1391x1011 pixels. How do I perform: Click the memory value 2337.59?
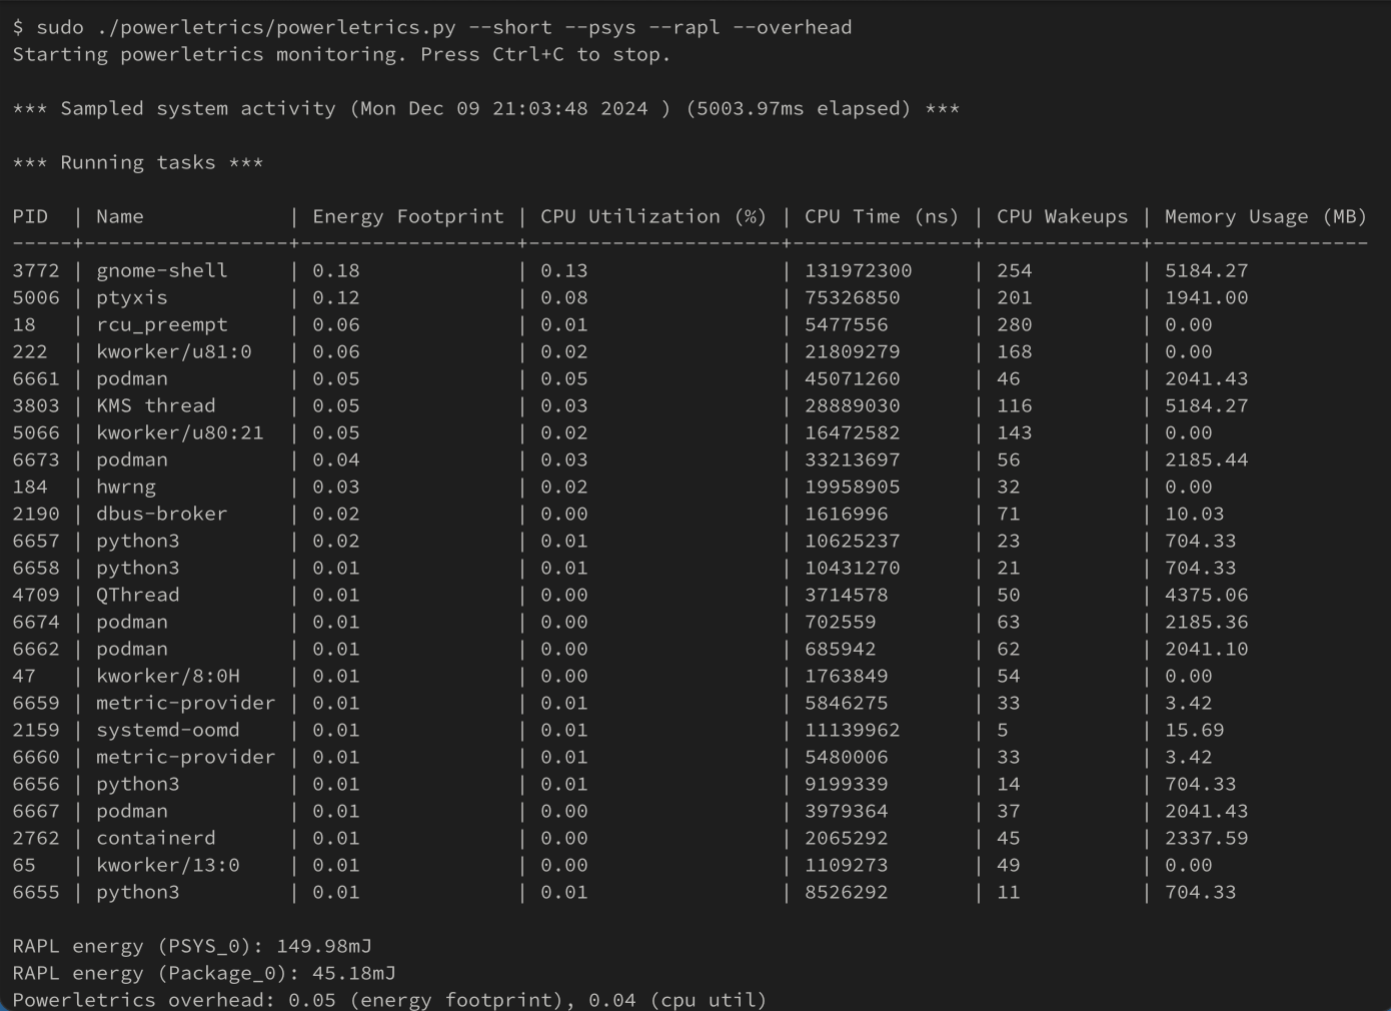click(1206, 837)
